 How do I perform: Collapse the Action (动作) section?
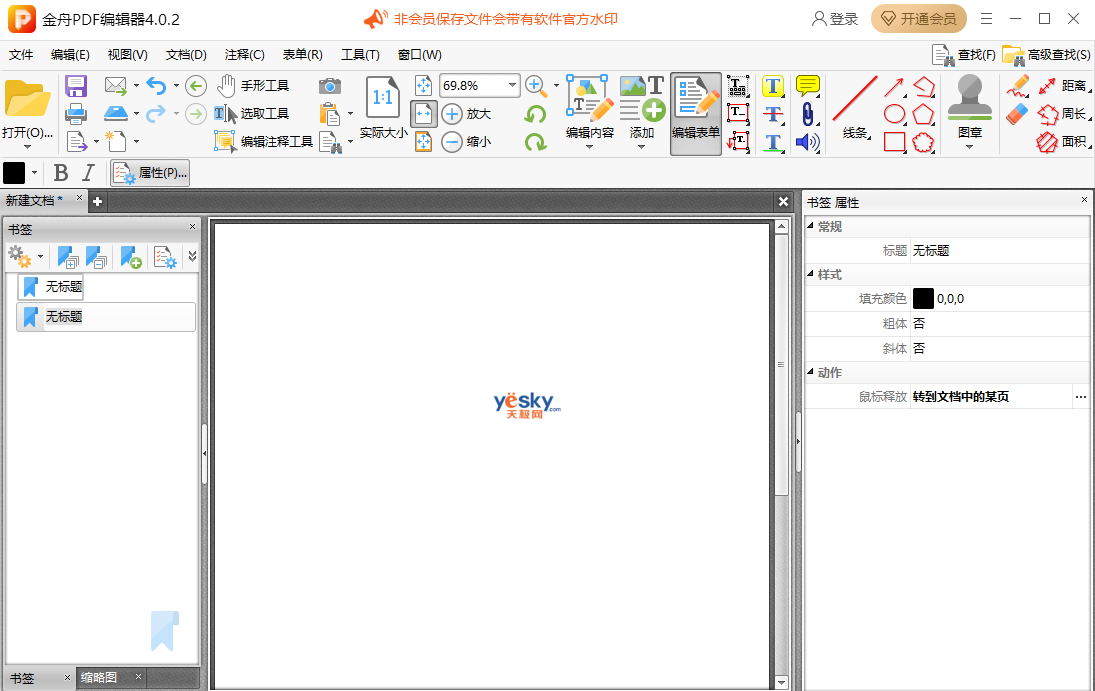pos(811,372)
